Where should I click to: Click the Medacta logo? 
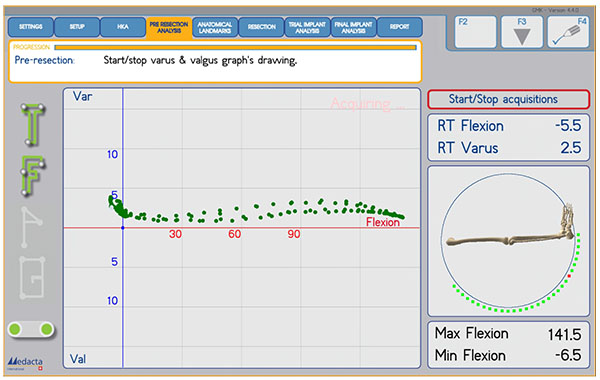25,363
